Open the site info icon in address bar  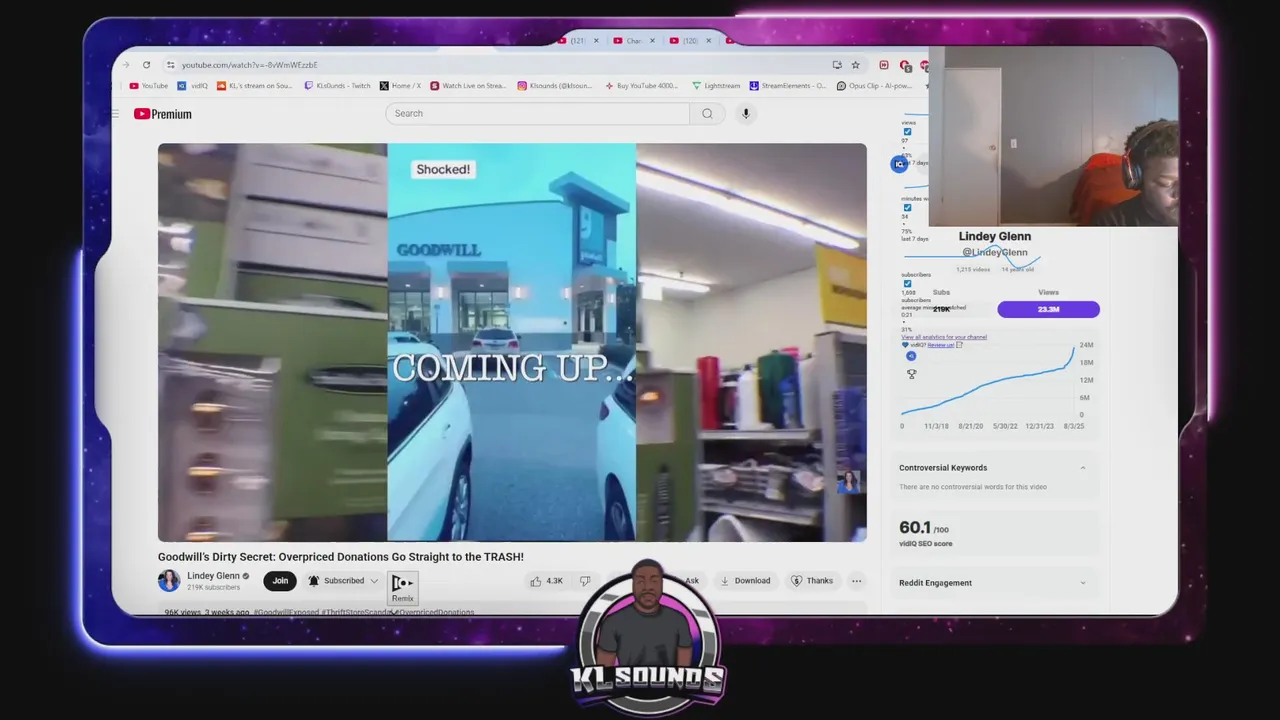170,65
